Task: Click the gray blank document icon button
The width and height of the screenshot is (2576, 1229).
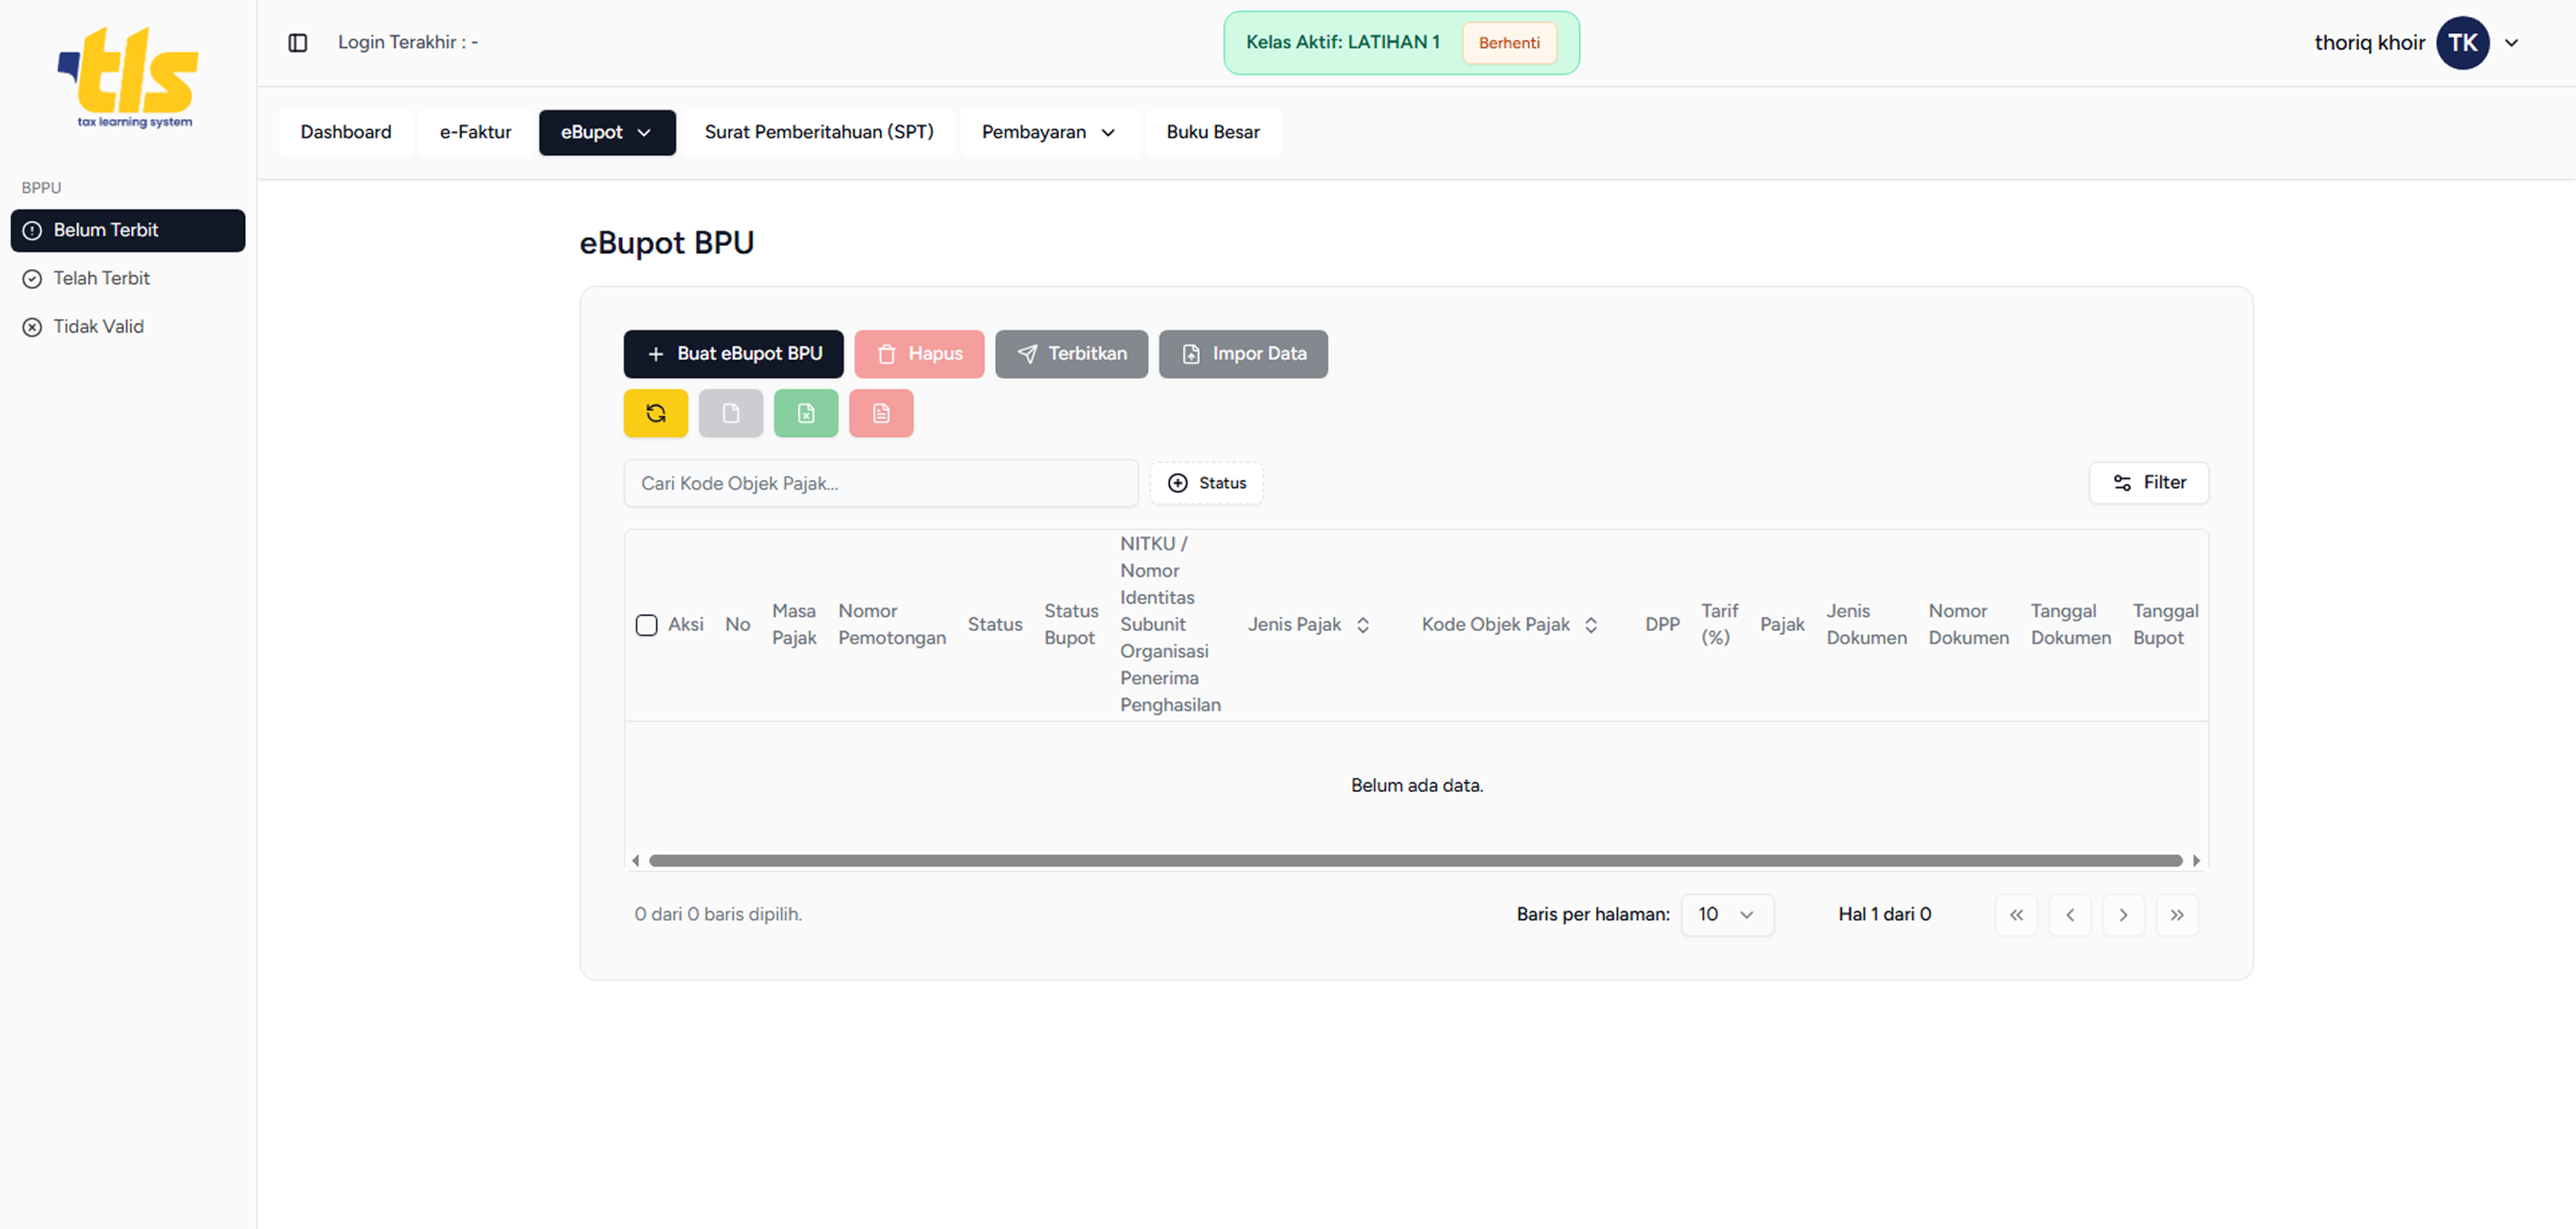Action: pos(730,413)
